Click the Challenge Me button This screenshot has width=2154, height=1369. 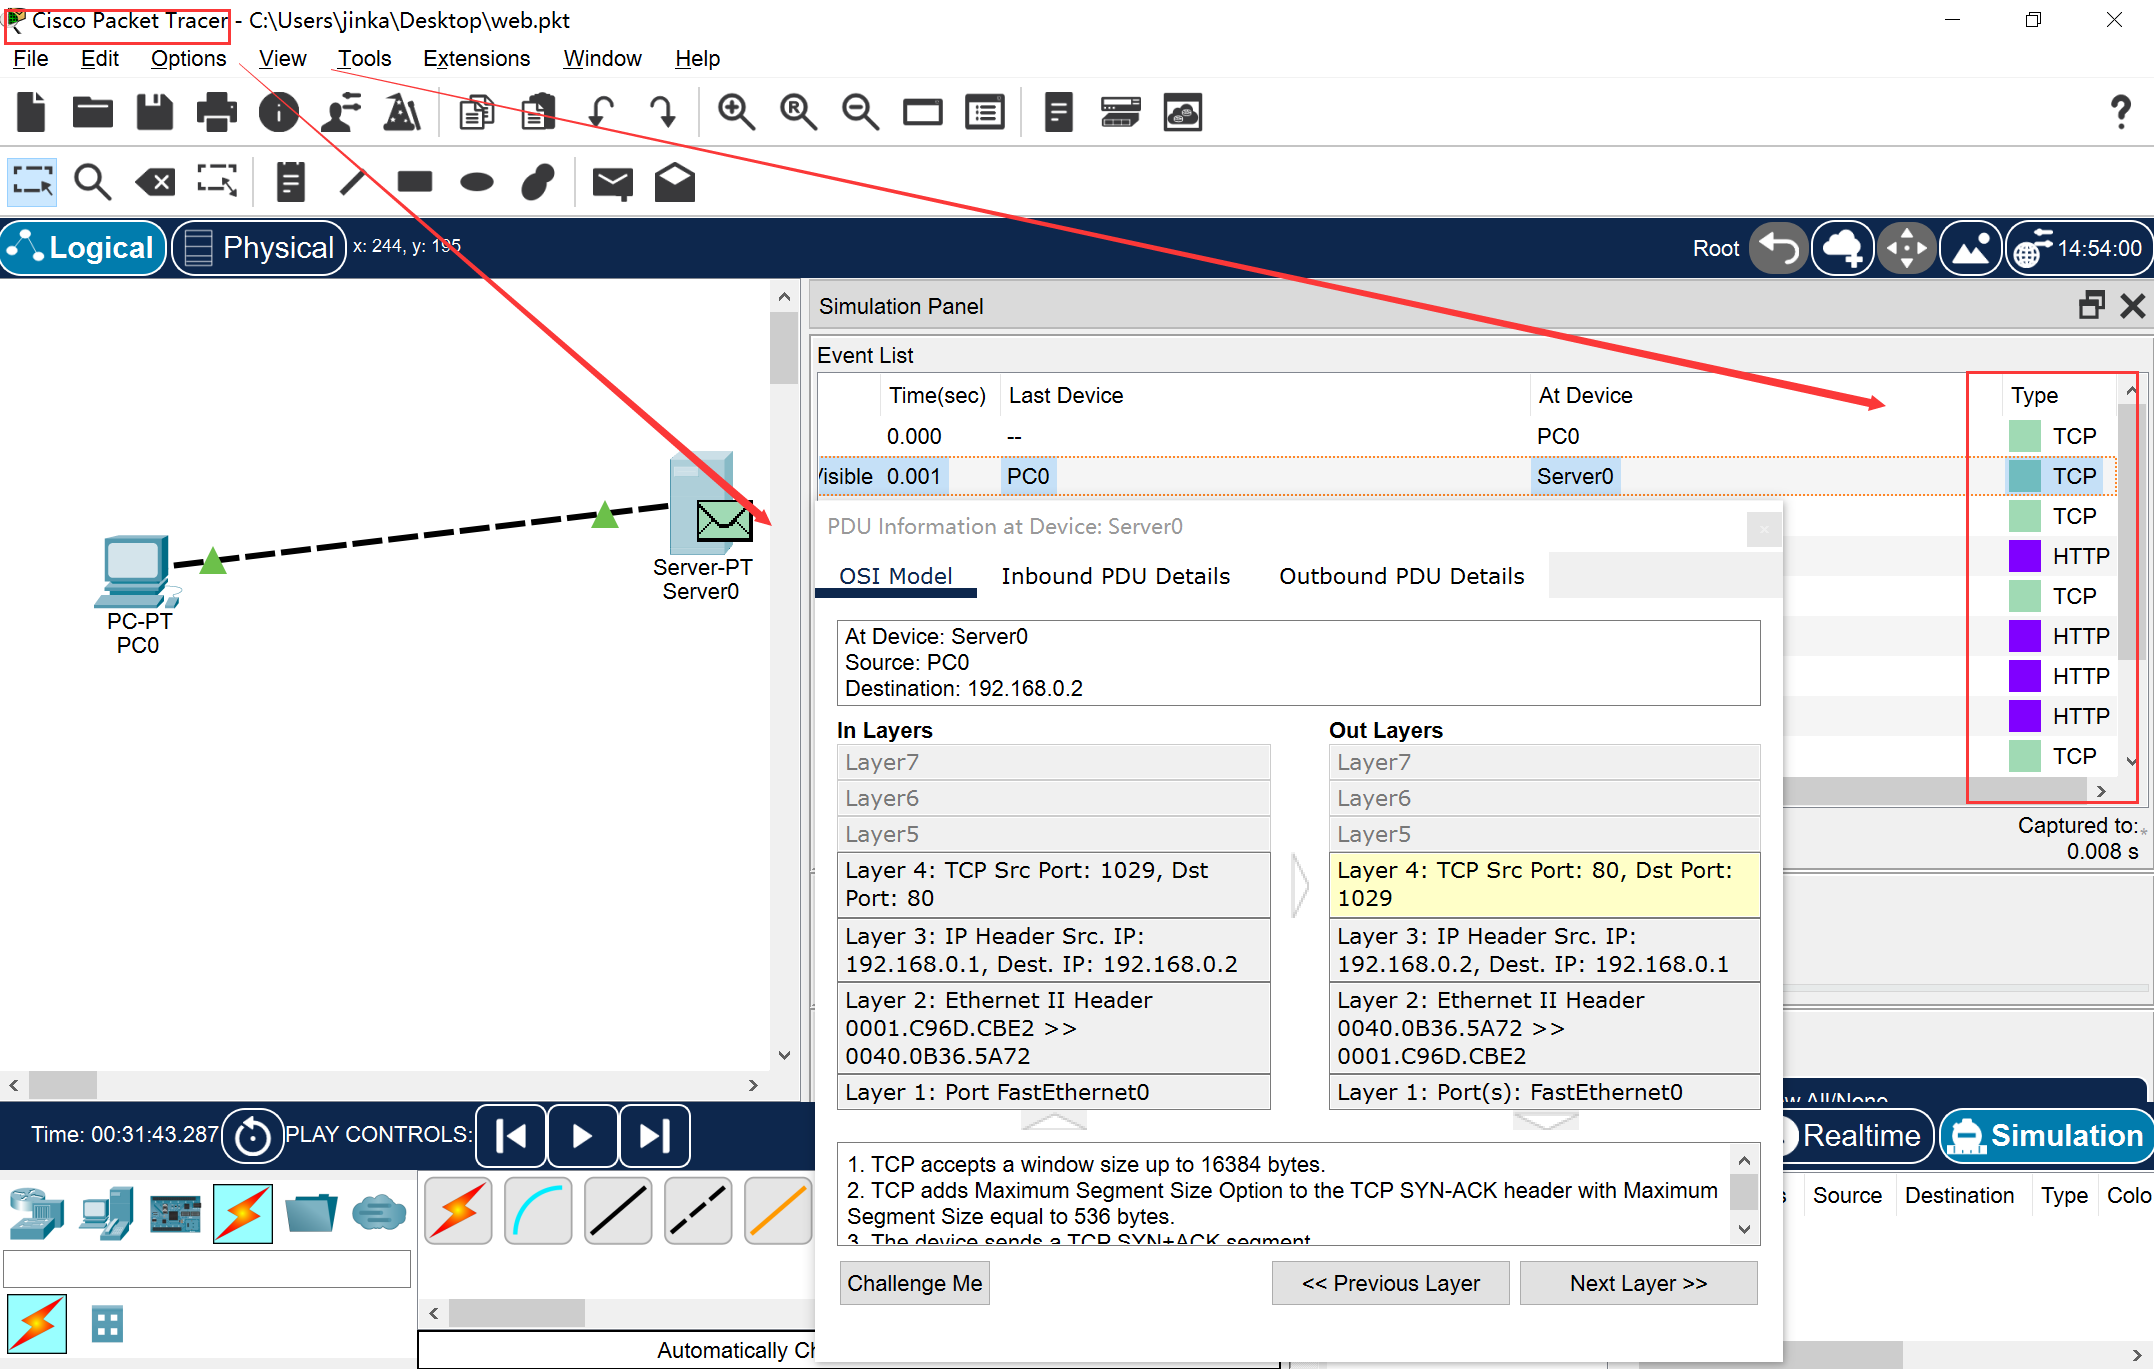914,1283
